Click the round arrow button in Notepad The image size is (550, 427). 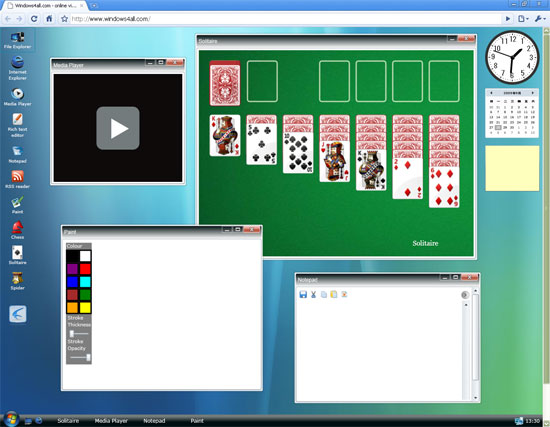(465, 295)
